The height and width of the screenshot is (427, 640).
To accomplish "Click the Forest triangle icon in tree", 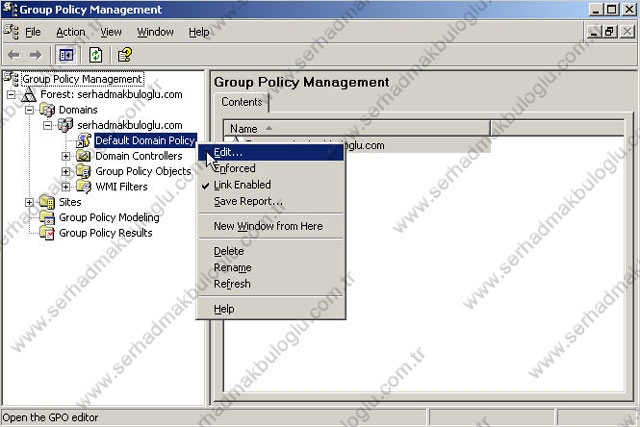I will 29,94.
